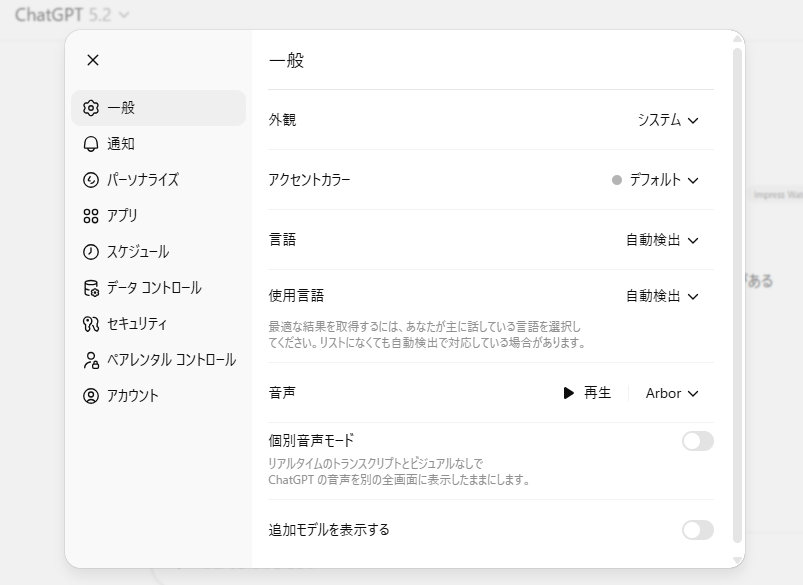This screenshot has width=803, height=585.
Task: Play the voice sample with 再生
Action: pos(587,393)
